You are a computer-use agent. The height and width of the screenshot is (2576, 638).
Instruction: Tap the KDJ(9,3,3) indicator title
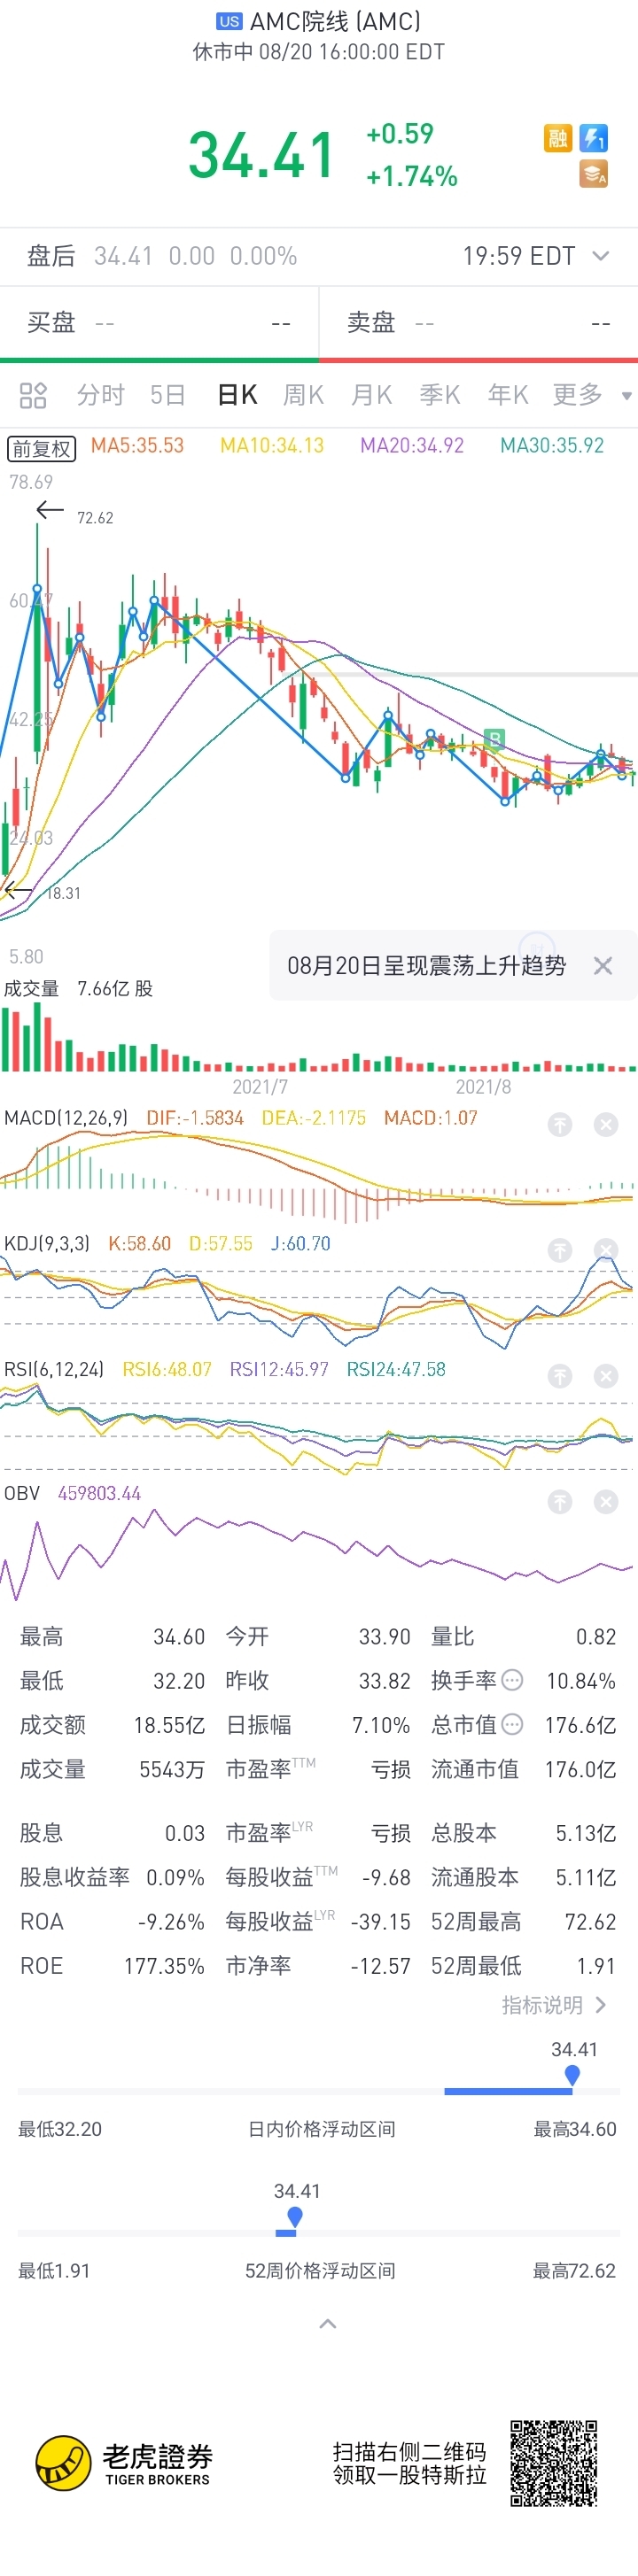(47, 1244)
